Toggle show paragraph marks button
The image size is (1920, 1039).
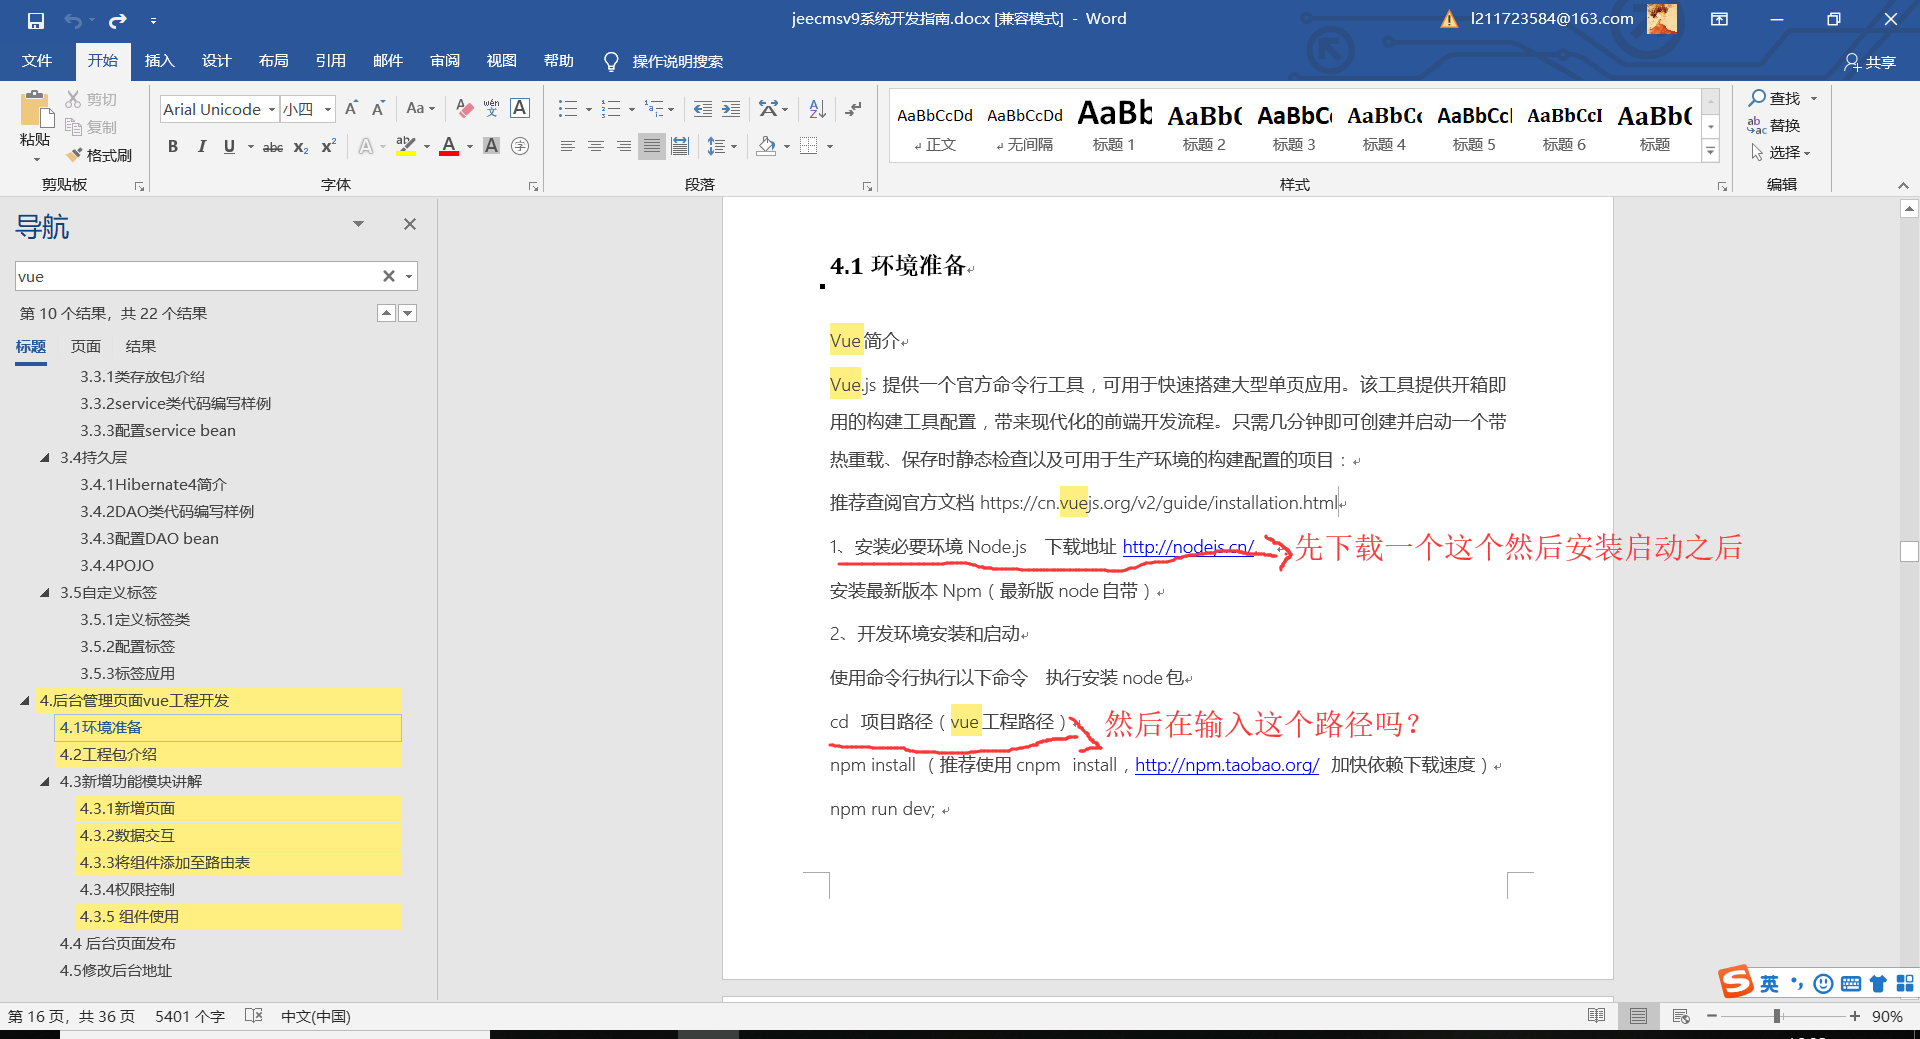pos(853,109)
